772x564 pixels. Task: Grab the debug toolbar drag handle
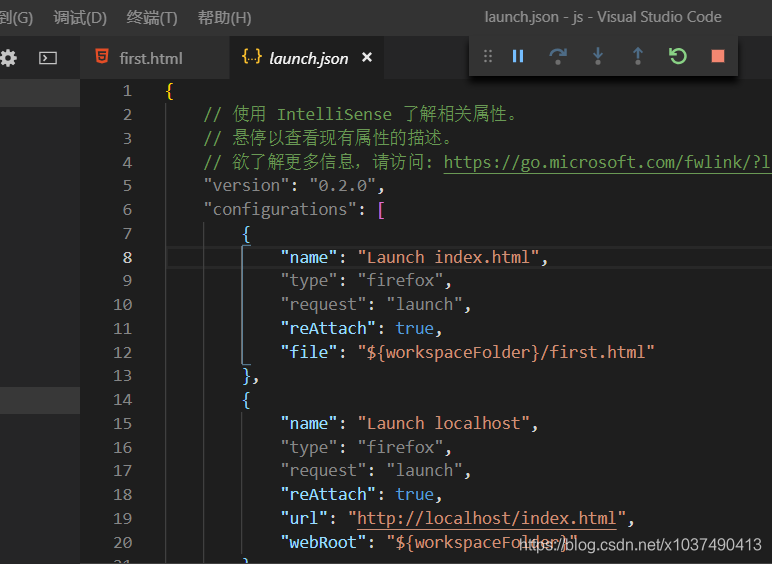pyautogui.click(x=487, y=56)
